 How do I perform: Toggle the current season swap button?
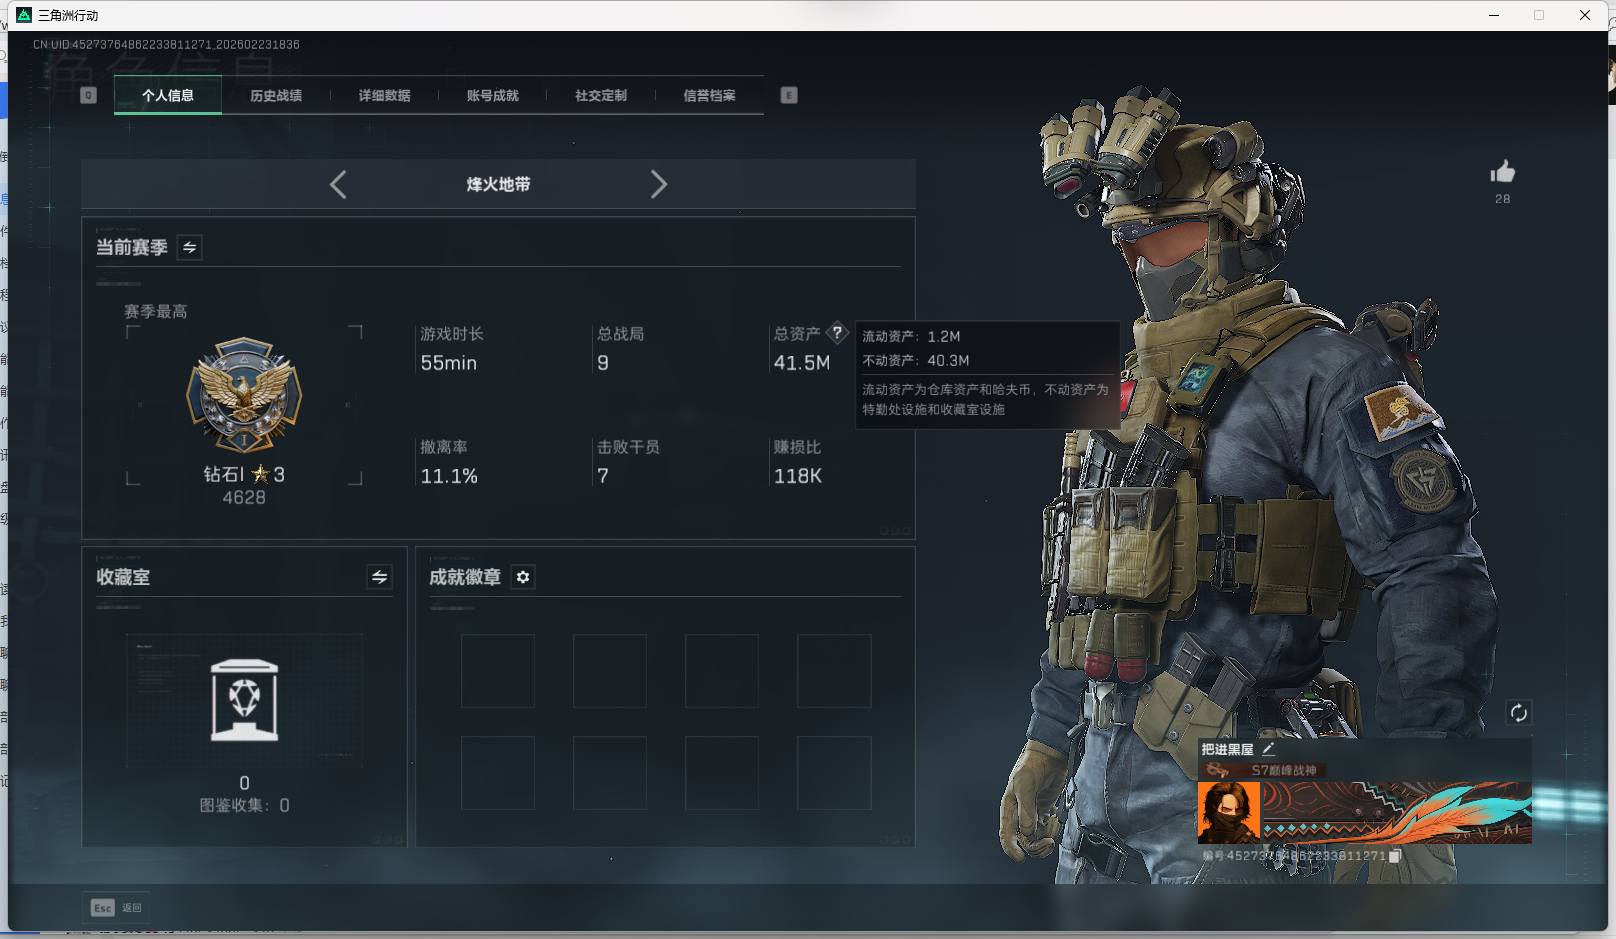click(x=189, y=247)
